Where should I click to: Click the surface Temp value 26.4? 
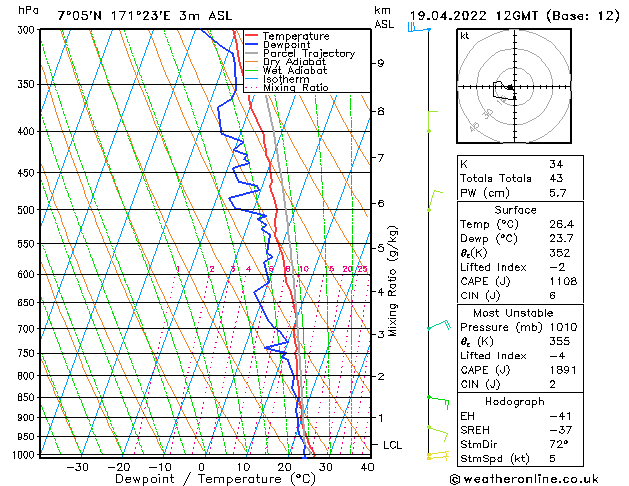(x=562, y=224)
